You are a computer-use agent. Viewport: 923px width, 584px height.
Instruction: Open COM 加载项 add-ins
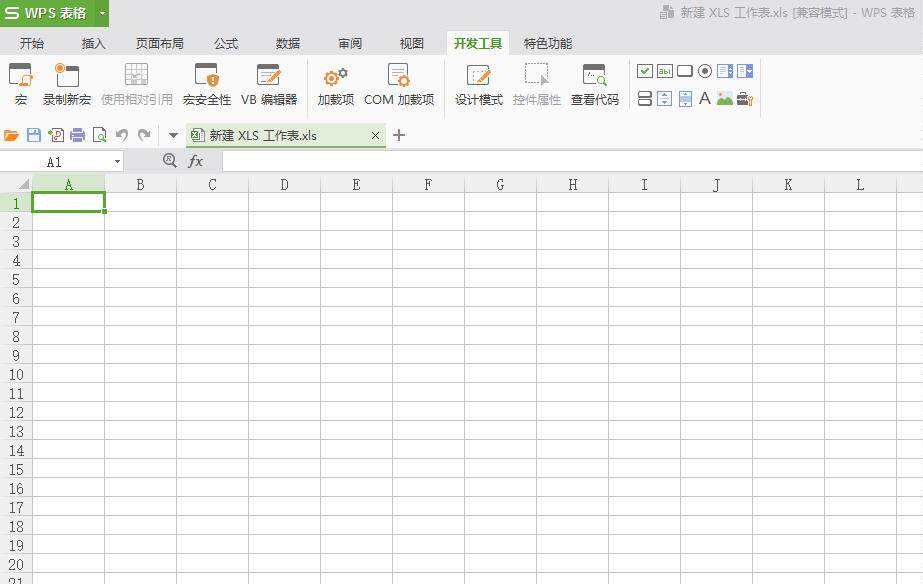(399, 85)
